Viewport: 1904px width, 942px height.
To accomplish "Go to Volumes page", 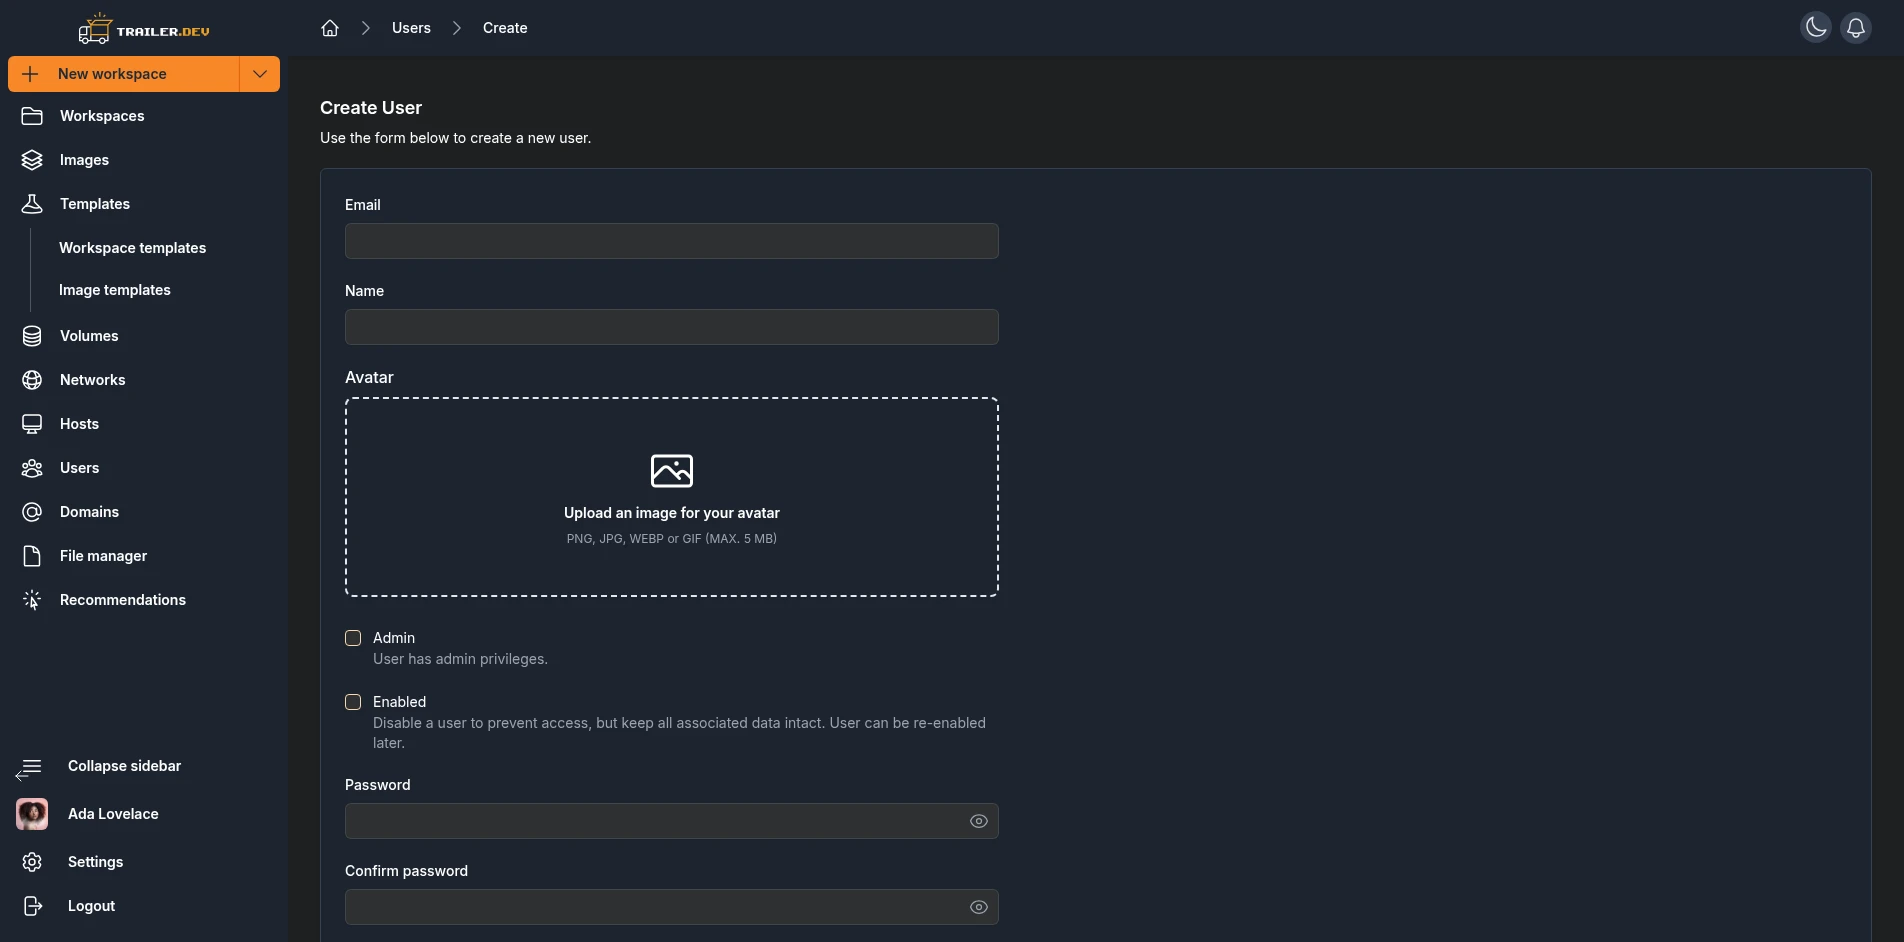I will click(x=144, y=336).
